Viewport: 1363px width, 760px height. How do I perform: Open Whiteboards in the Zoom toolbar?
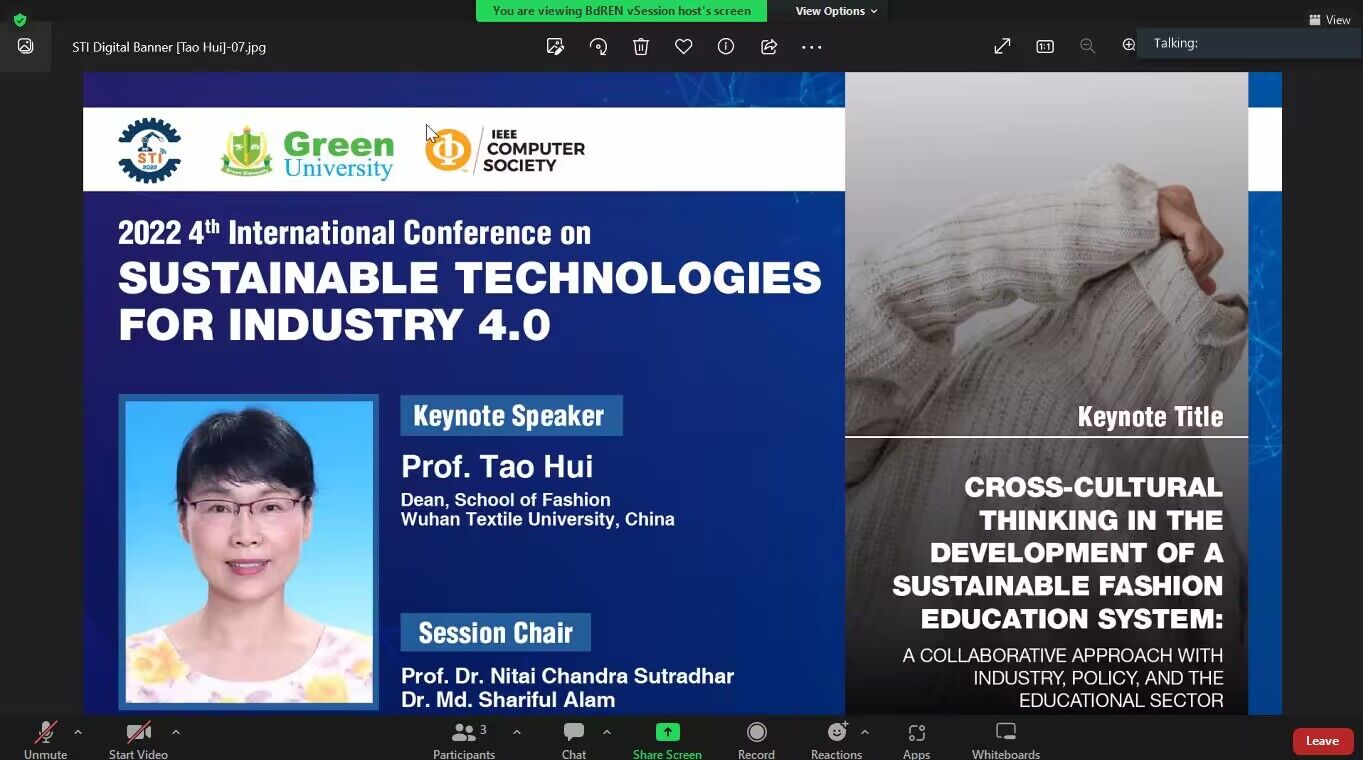pyautogui.click(x=1006, y=740)
